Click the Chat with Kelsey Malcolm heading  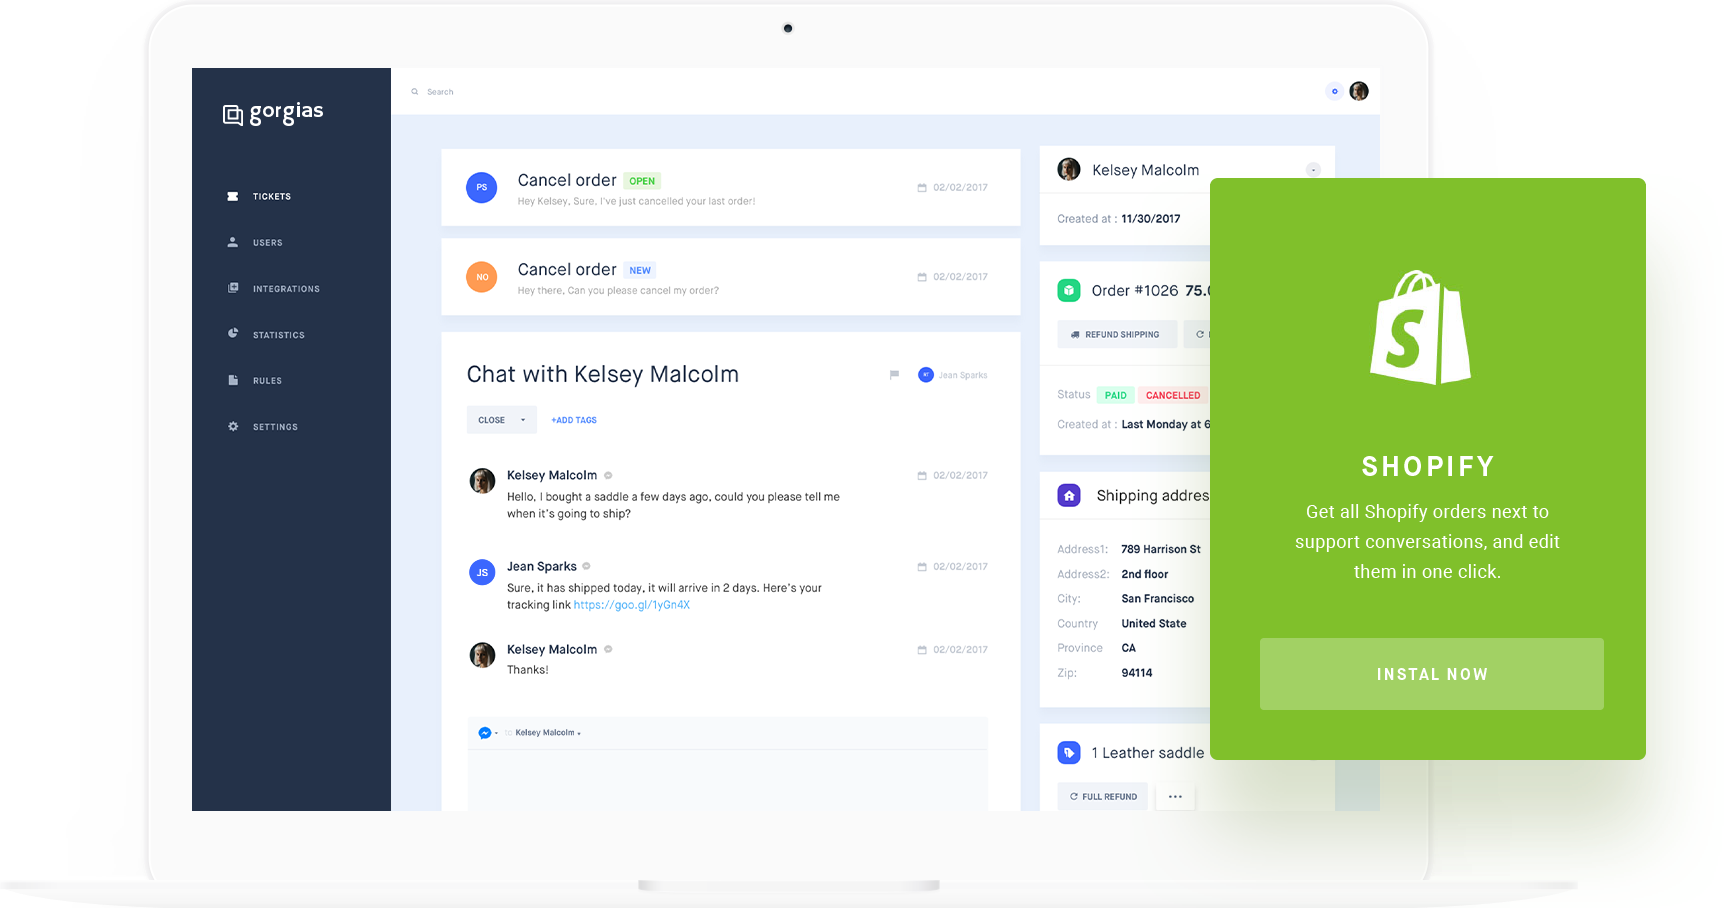point(603,375)
